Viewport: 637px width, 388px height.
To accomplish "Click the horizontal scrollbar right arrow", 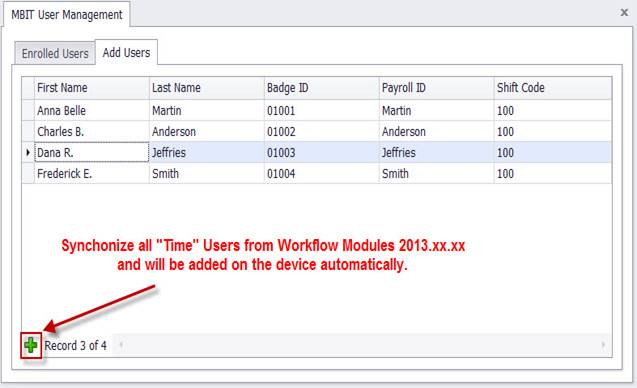I will 603,345.
